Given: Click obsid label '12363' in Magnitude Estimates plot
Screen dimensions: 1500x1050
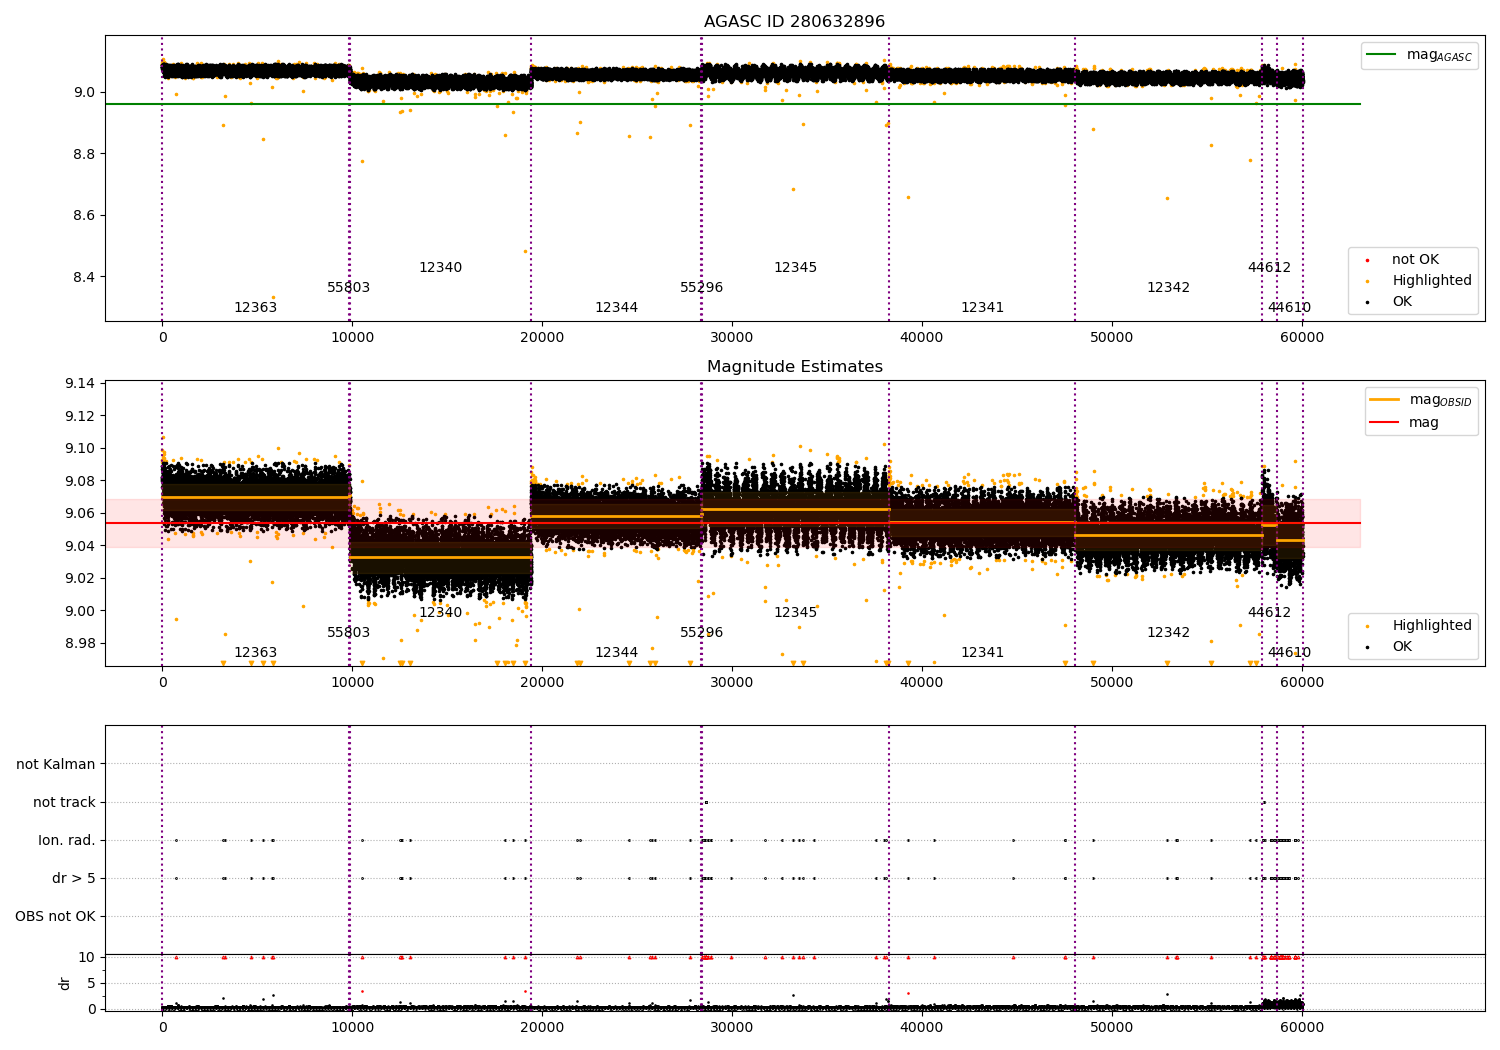Looking at the screenshot, I should 255,653.
